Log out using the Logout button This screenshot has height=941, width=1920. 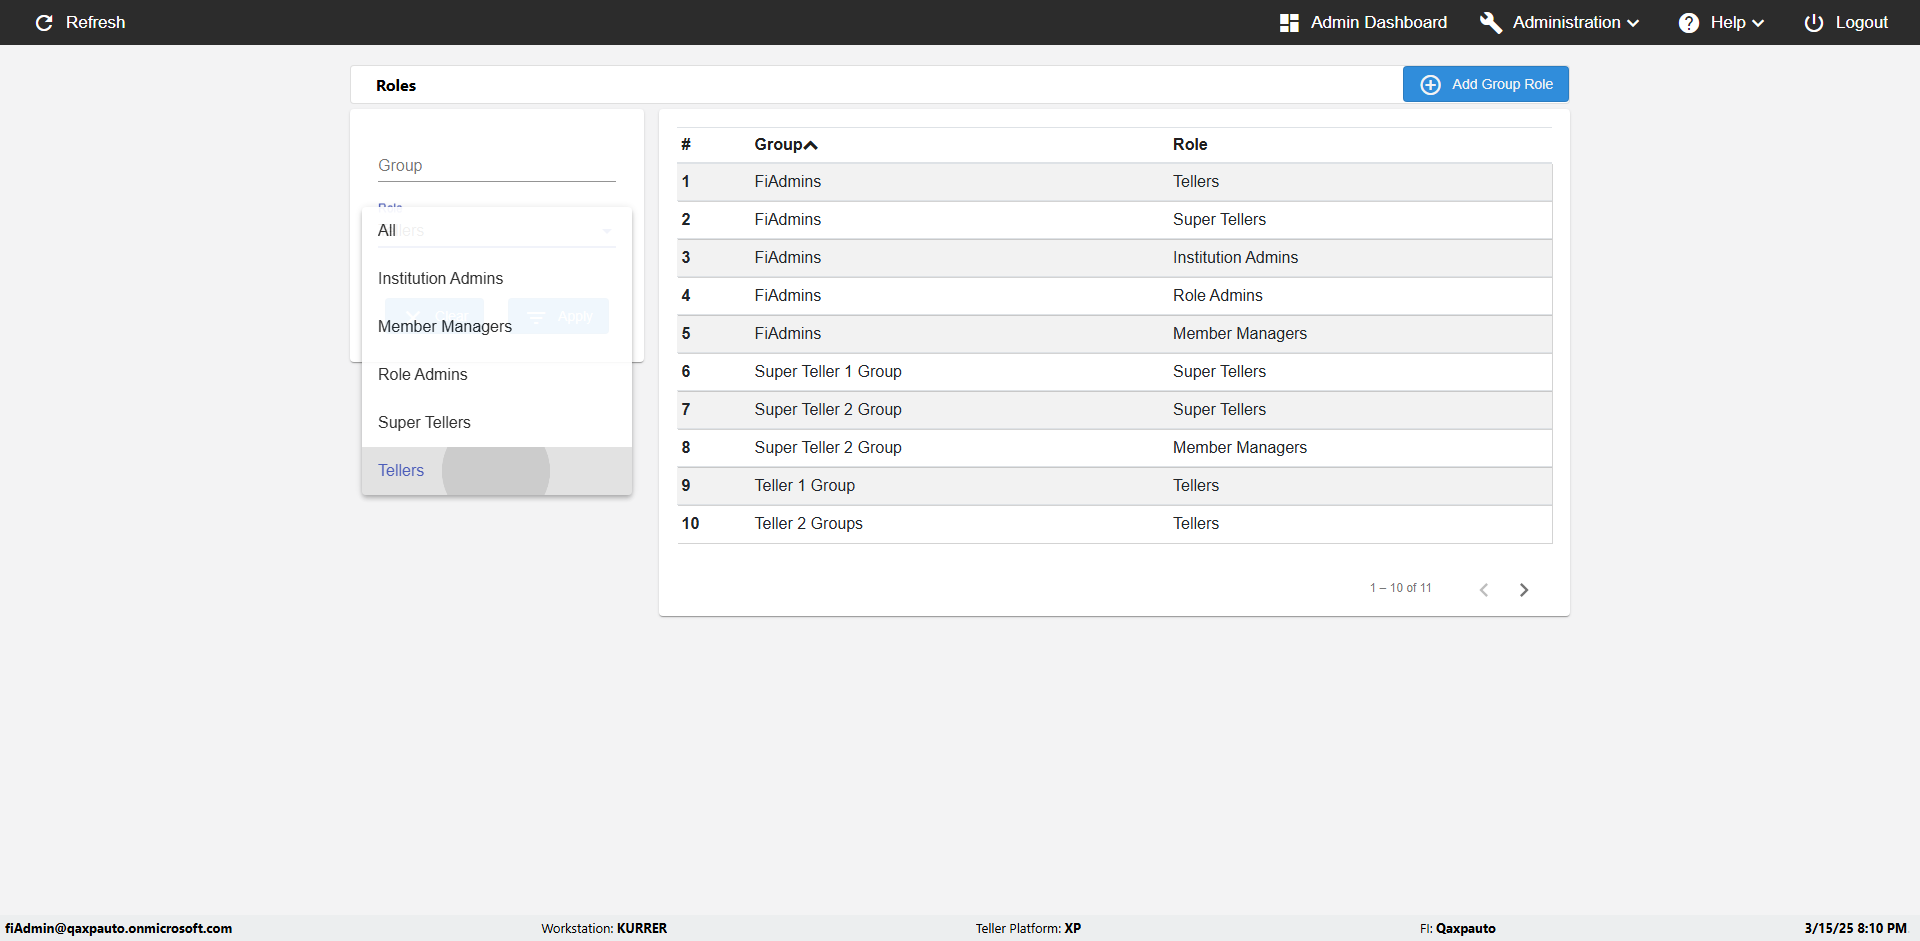point(1846,22)
